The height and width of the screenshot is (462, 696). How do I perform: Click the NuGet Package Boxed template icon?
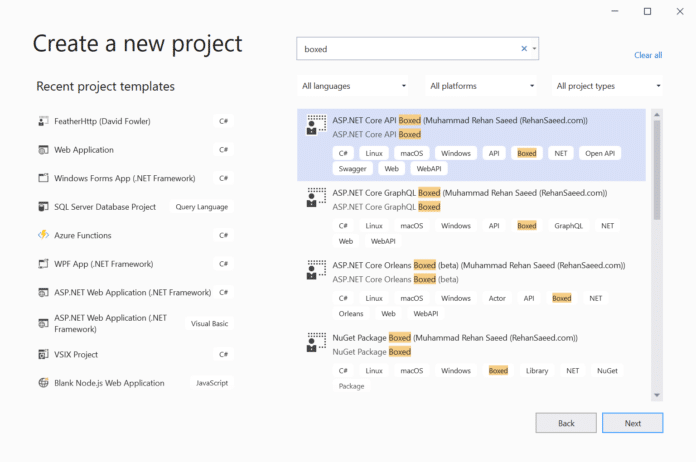click(316, 343)
